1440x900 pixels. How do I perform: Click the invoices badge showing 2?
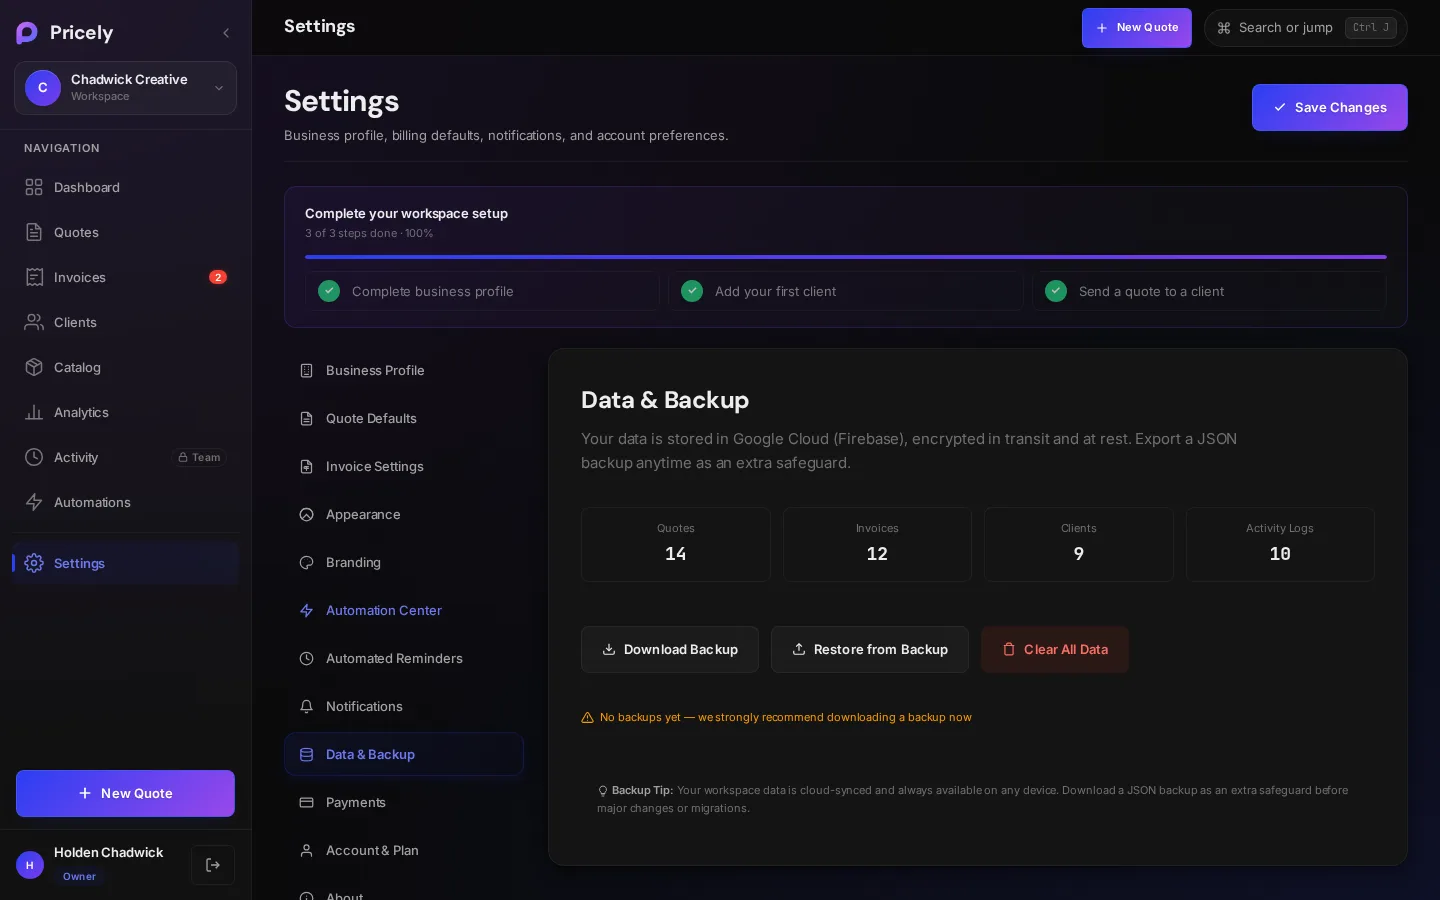click(x=218, y=277)
